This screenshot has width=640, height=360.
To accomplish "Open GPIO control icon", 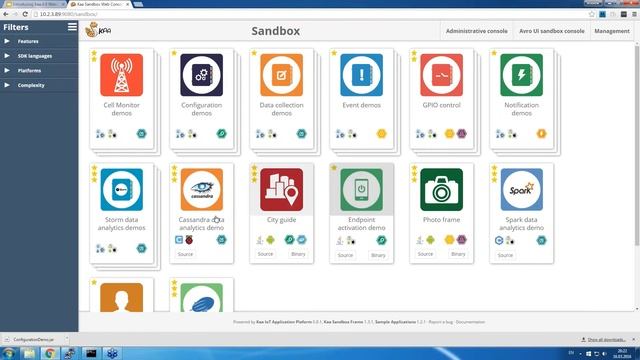I will click(442, 75).
